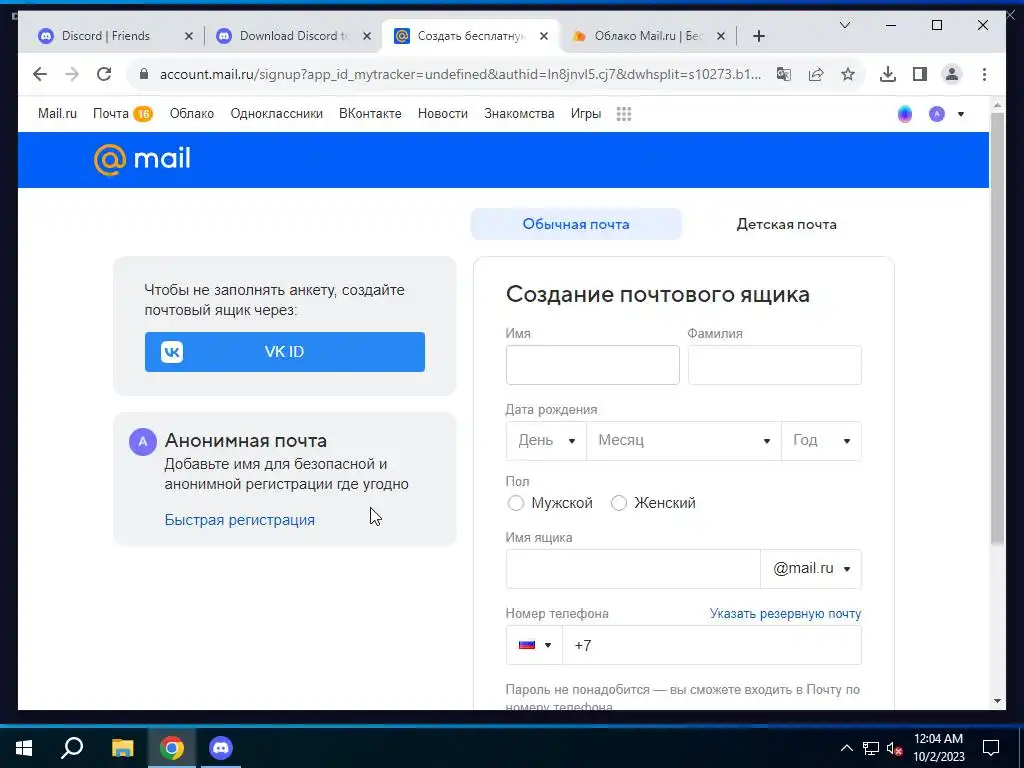The width and height of the screenshot is (1024, 768).
Task: Open the Chrome tab search chevron
Action: (x=844, y=25)
